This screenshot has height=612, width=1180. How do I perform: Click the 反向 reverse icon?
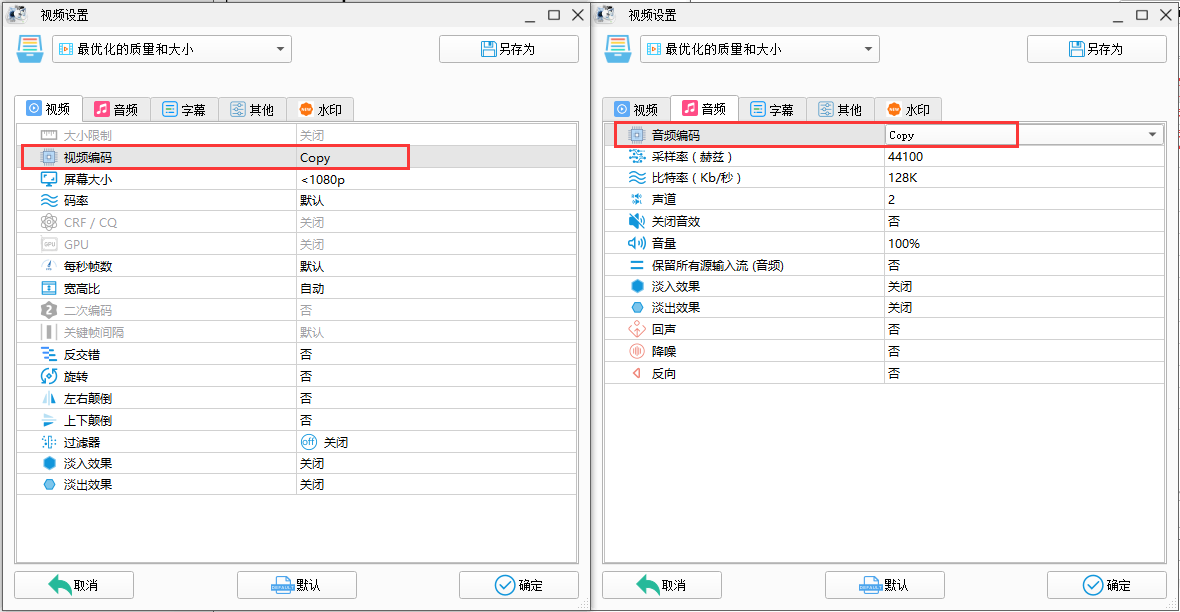coord(637,373)
